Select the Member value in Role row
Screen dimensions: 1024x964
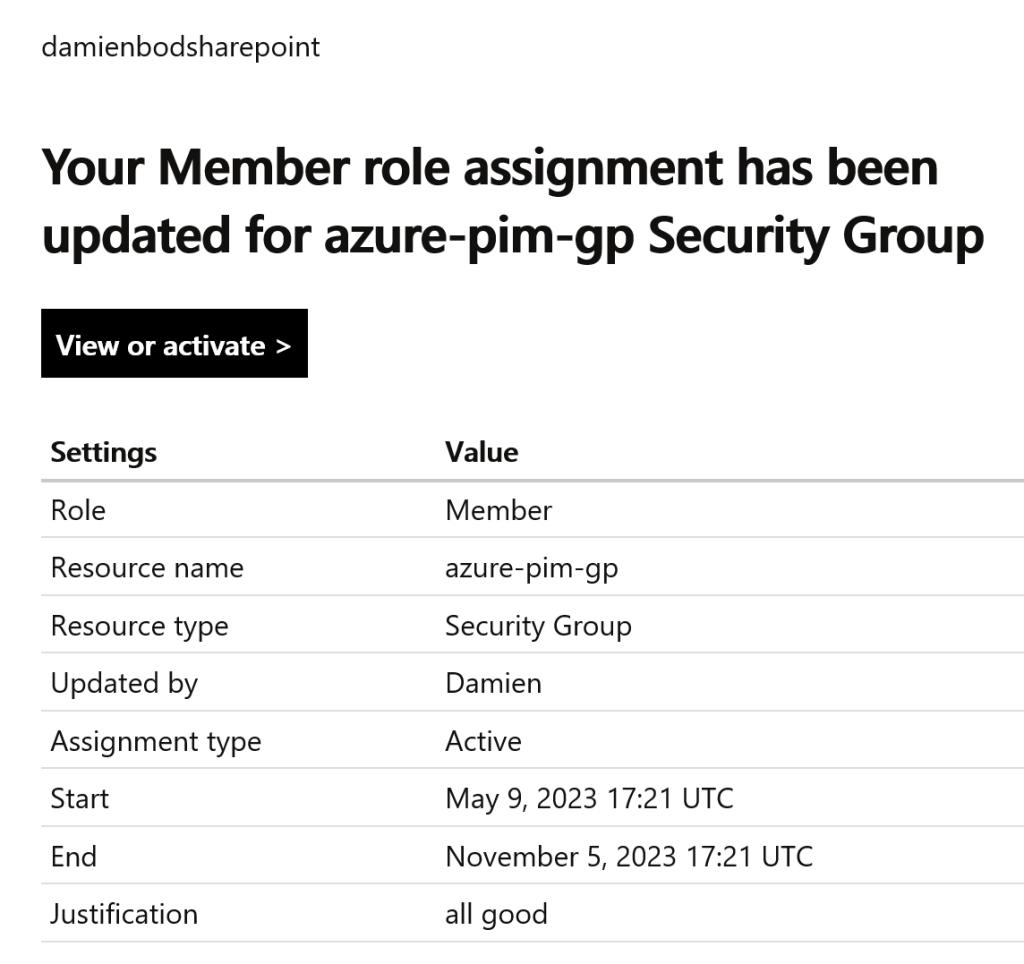pyautogui.click(x=498, y=510)
